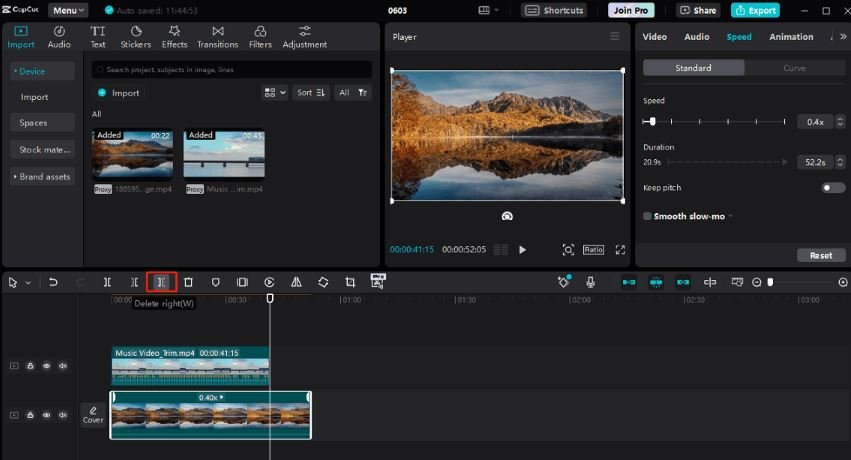Click the Reset button
851x460 pixels.
[x=820, y=255]
